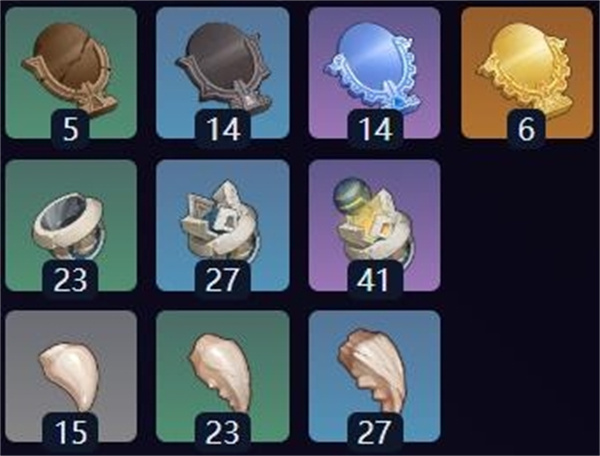Viewport: 600px width, 456px height.
Task: Select the small white fang on gray tile
Action: pos(71,375)
